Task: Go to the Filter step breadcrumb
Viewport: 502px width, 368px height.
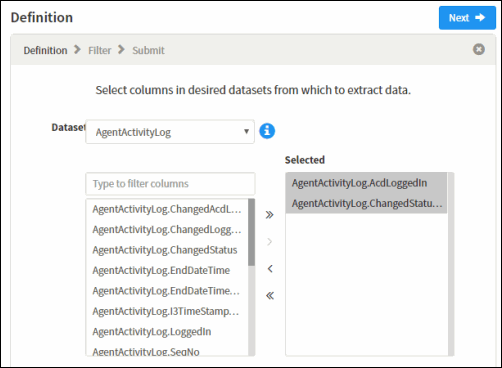Action: [x=99, y=50]
